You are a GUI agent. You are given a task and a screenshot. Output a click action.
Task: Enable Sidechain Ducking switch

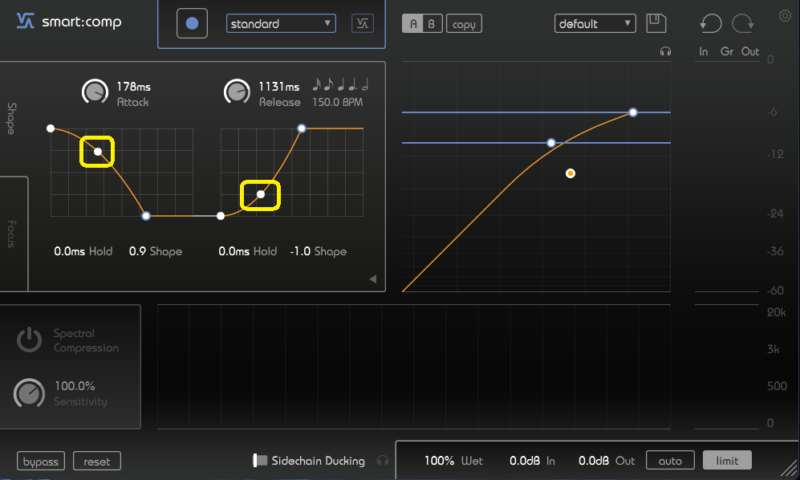tap(260, 461)
